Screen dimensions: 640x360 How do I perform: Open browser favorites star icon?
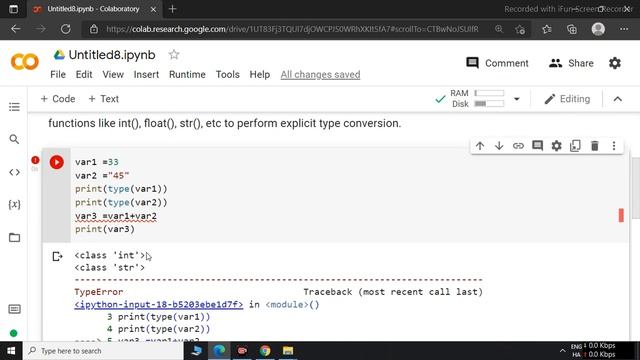tap(547, 29)
